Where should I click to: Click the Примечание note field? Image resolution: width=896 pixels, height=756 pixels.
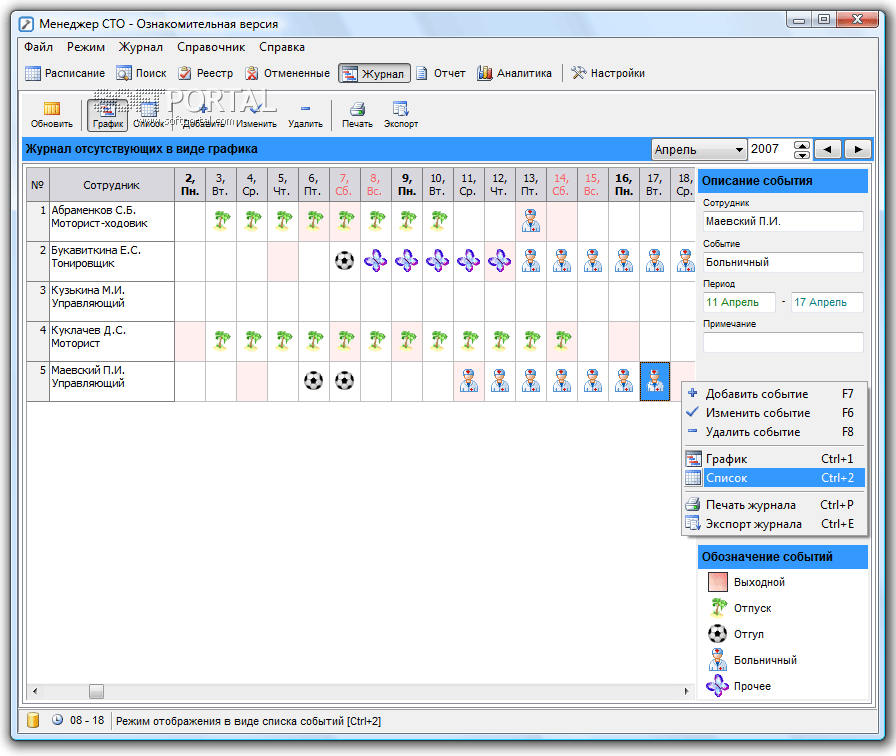click(x=782, y=342)
